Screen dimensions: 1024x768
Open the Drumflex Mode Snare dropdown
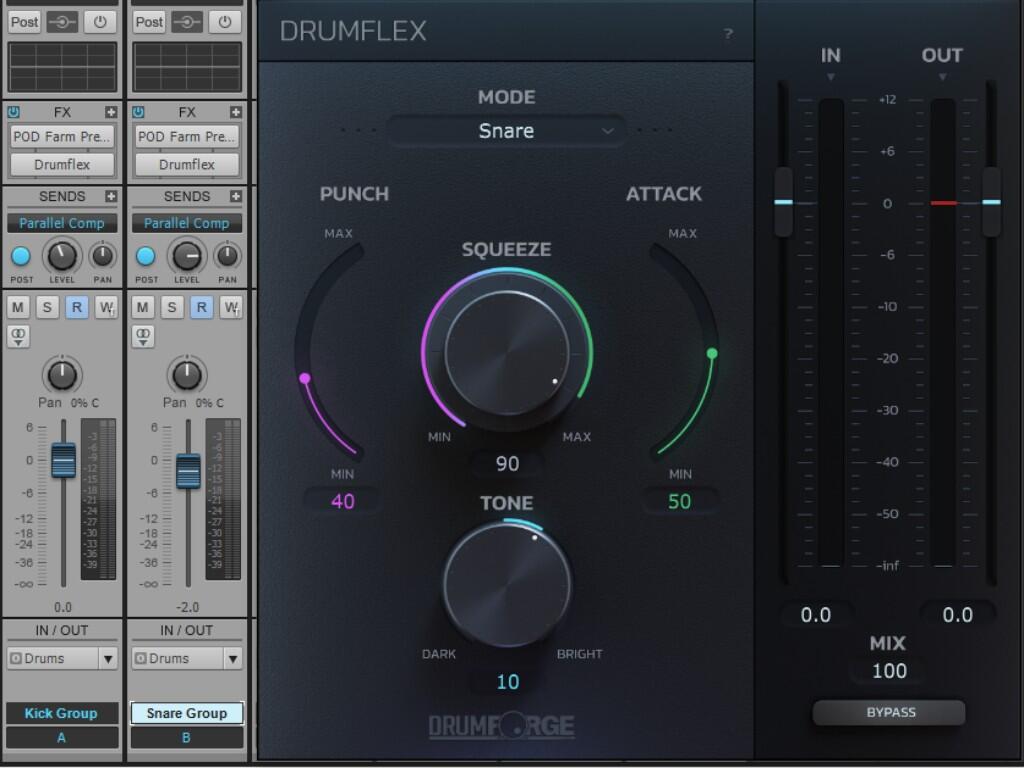click(x=506, y=131)
